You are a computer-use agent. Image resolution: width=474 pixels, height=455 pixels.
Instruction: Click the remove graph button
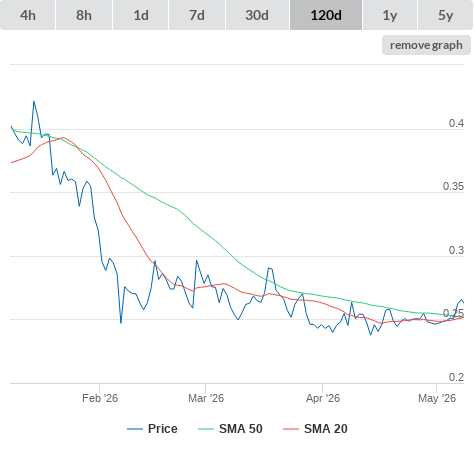point(426,45)
